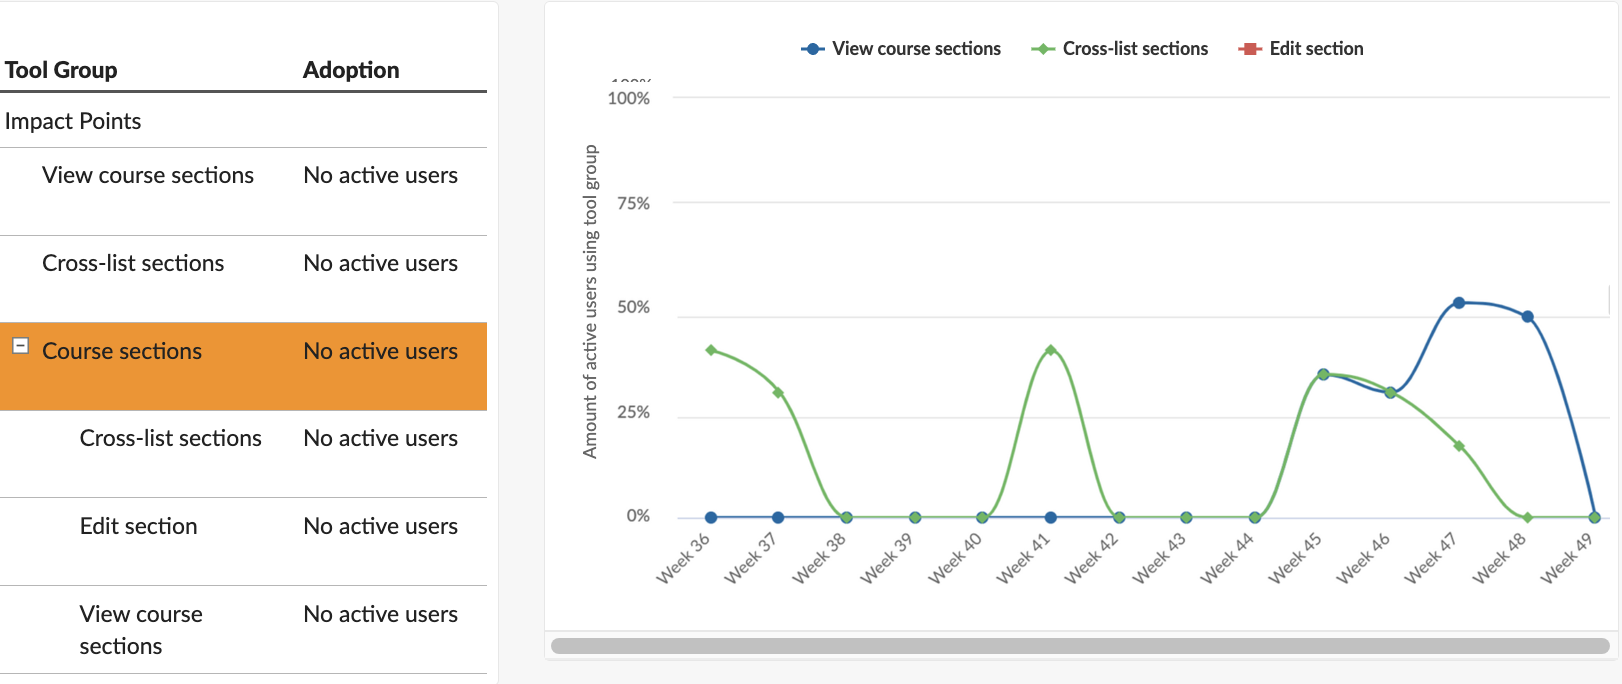Click 'No active users' in Edit section row
Screen dimensions: 1622x684
click(381, 526)
